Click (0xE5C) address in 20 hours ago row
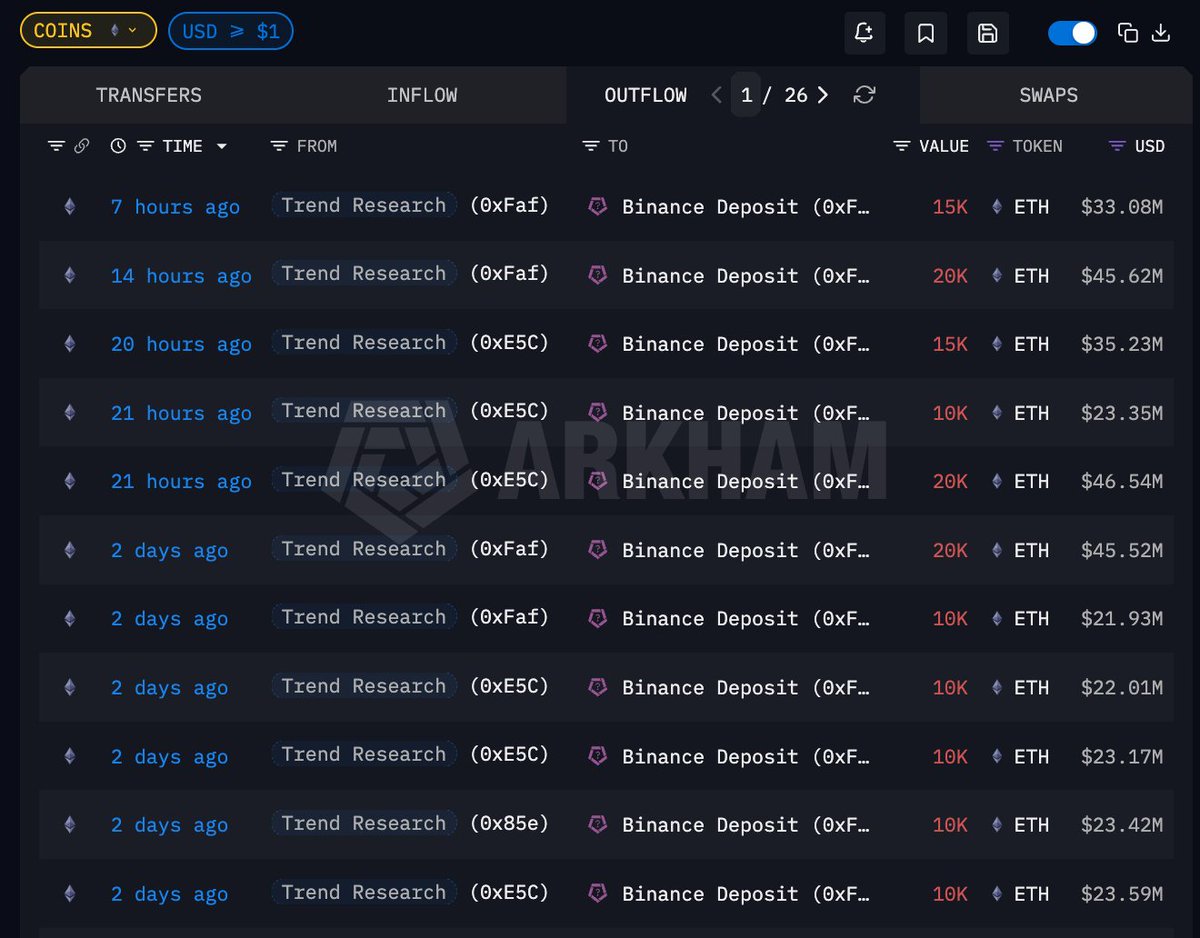Viewport: 1200px width, 938px height. click(x=509, y=343)
